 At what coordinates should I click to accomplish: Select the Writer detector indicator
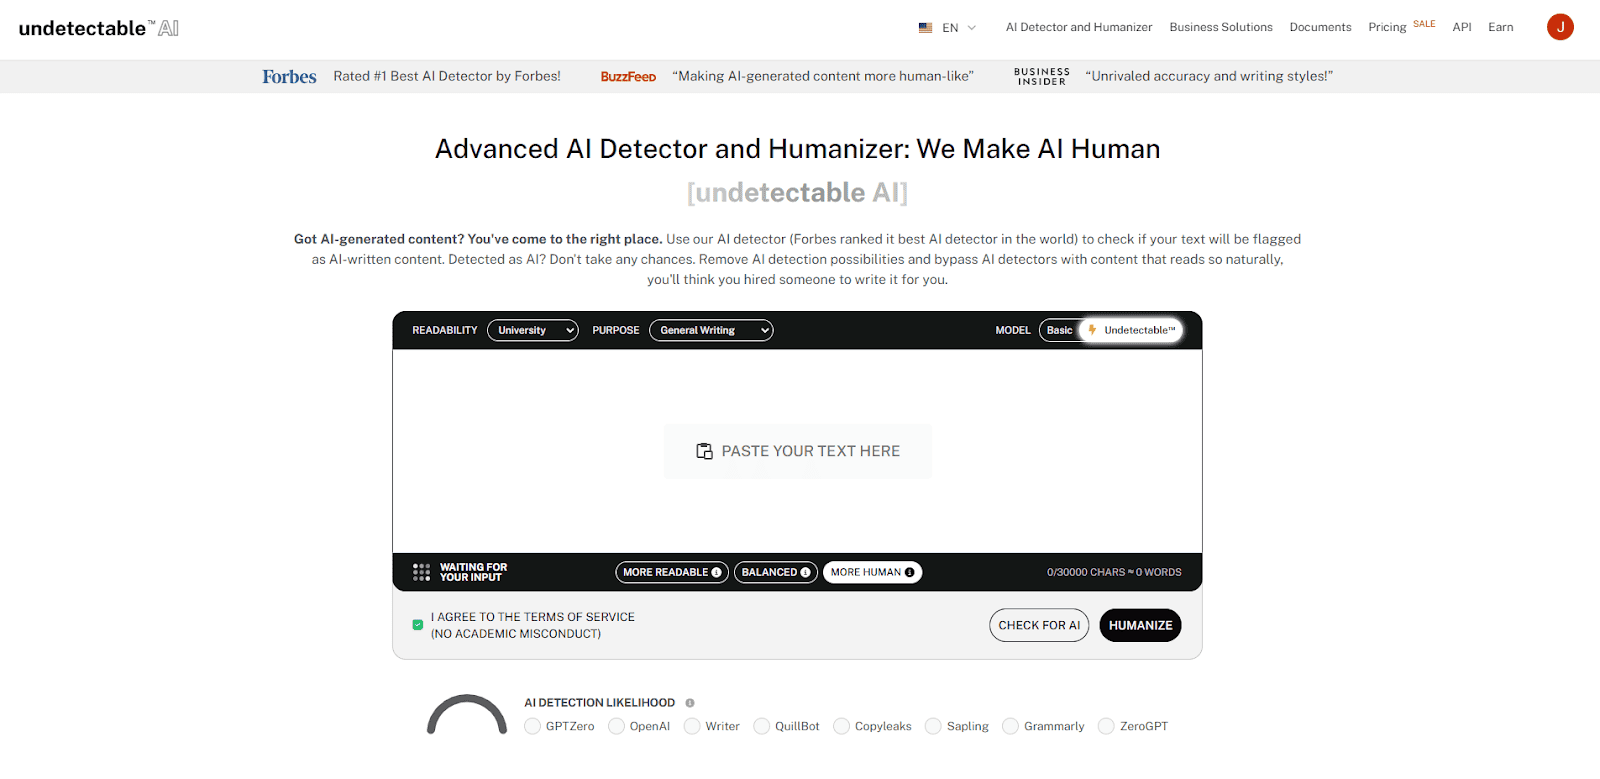tap(692, 726)
